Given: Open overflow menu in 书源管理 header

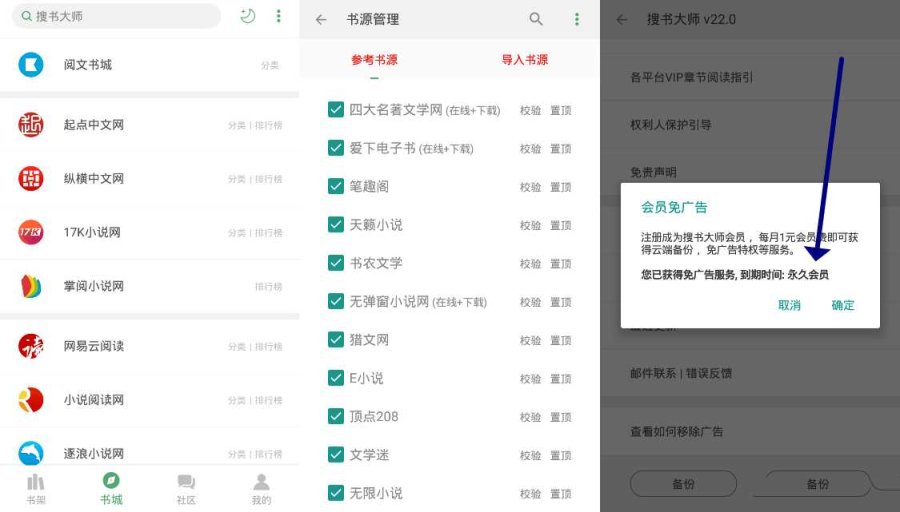Looking at the screenshot, I should pyautogui.click(x=576, y=19).
